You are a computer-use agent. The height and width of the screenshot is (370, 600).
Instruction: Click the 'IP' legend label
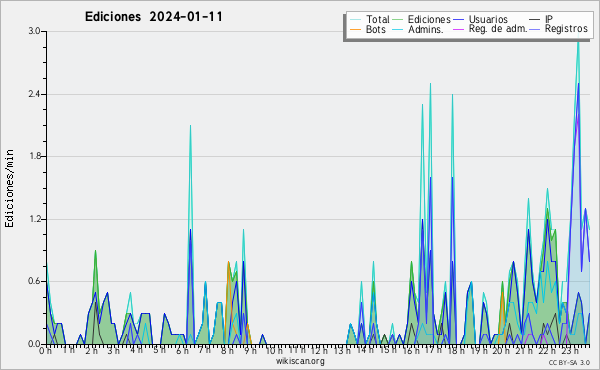click(549, 19)
